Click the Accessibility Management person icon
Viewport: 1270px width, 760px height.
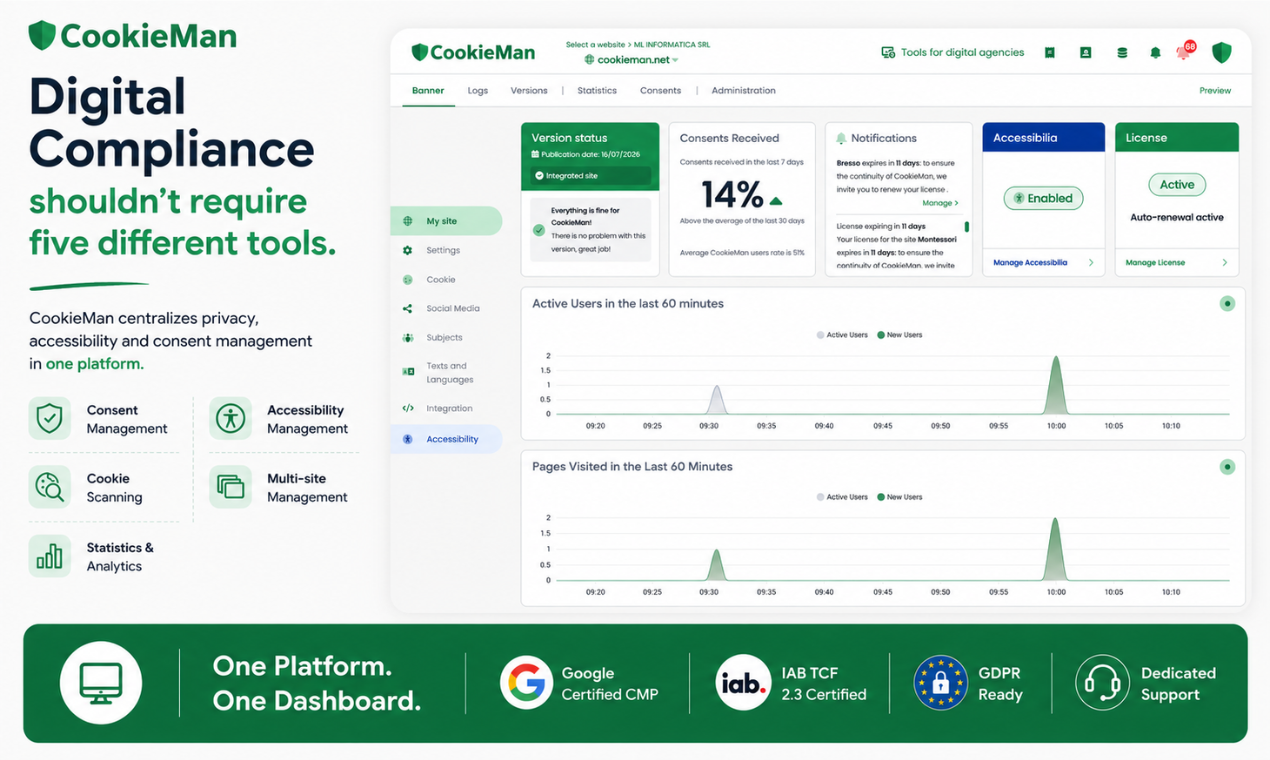[x=231, y=418]
